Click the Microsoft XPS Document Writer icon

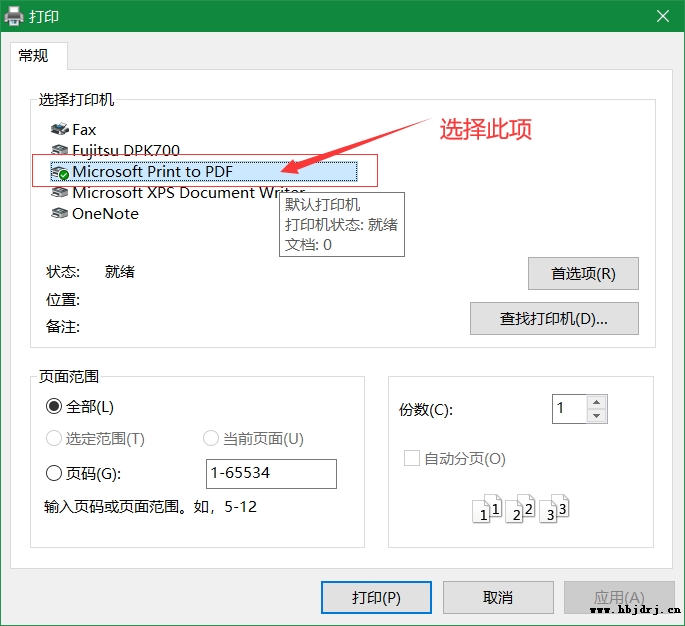(x=60, y=192)
